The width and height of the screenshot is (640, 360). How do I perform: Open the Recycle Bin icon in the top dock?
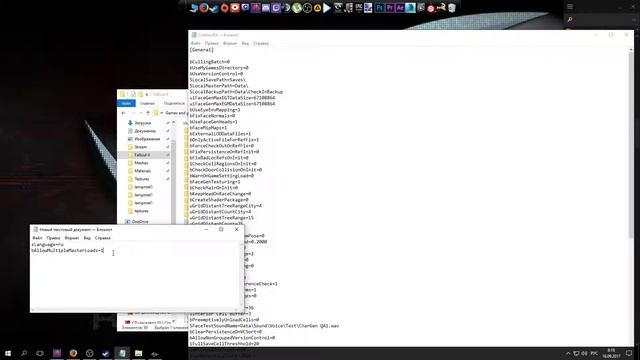pos(451,7)
